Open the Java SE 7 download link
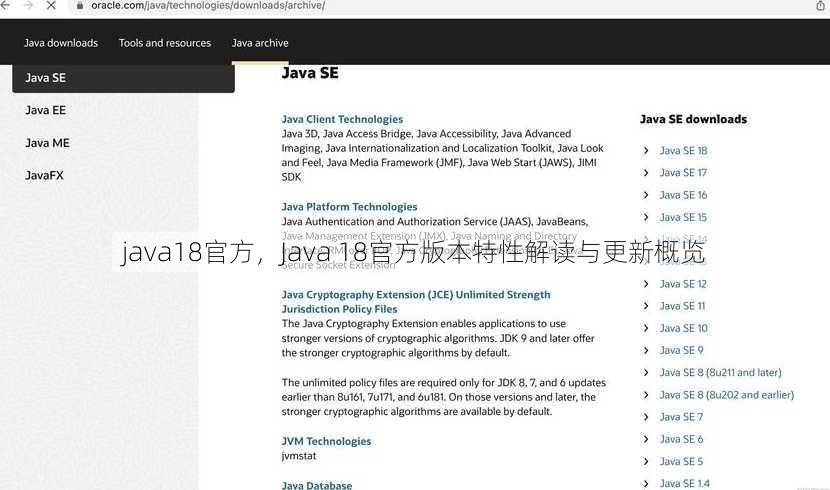This screenshot has width=830, height=490. (681, 417)
